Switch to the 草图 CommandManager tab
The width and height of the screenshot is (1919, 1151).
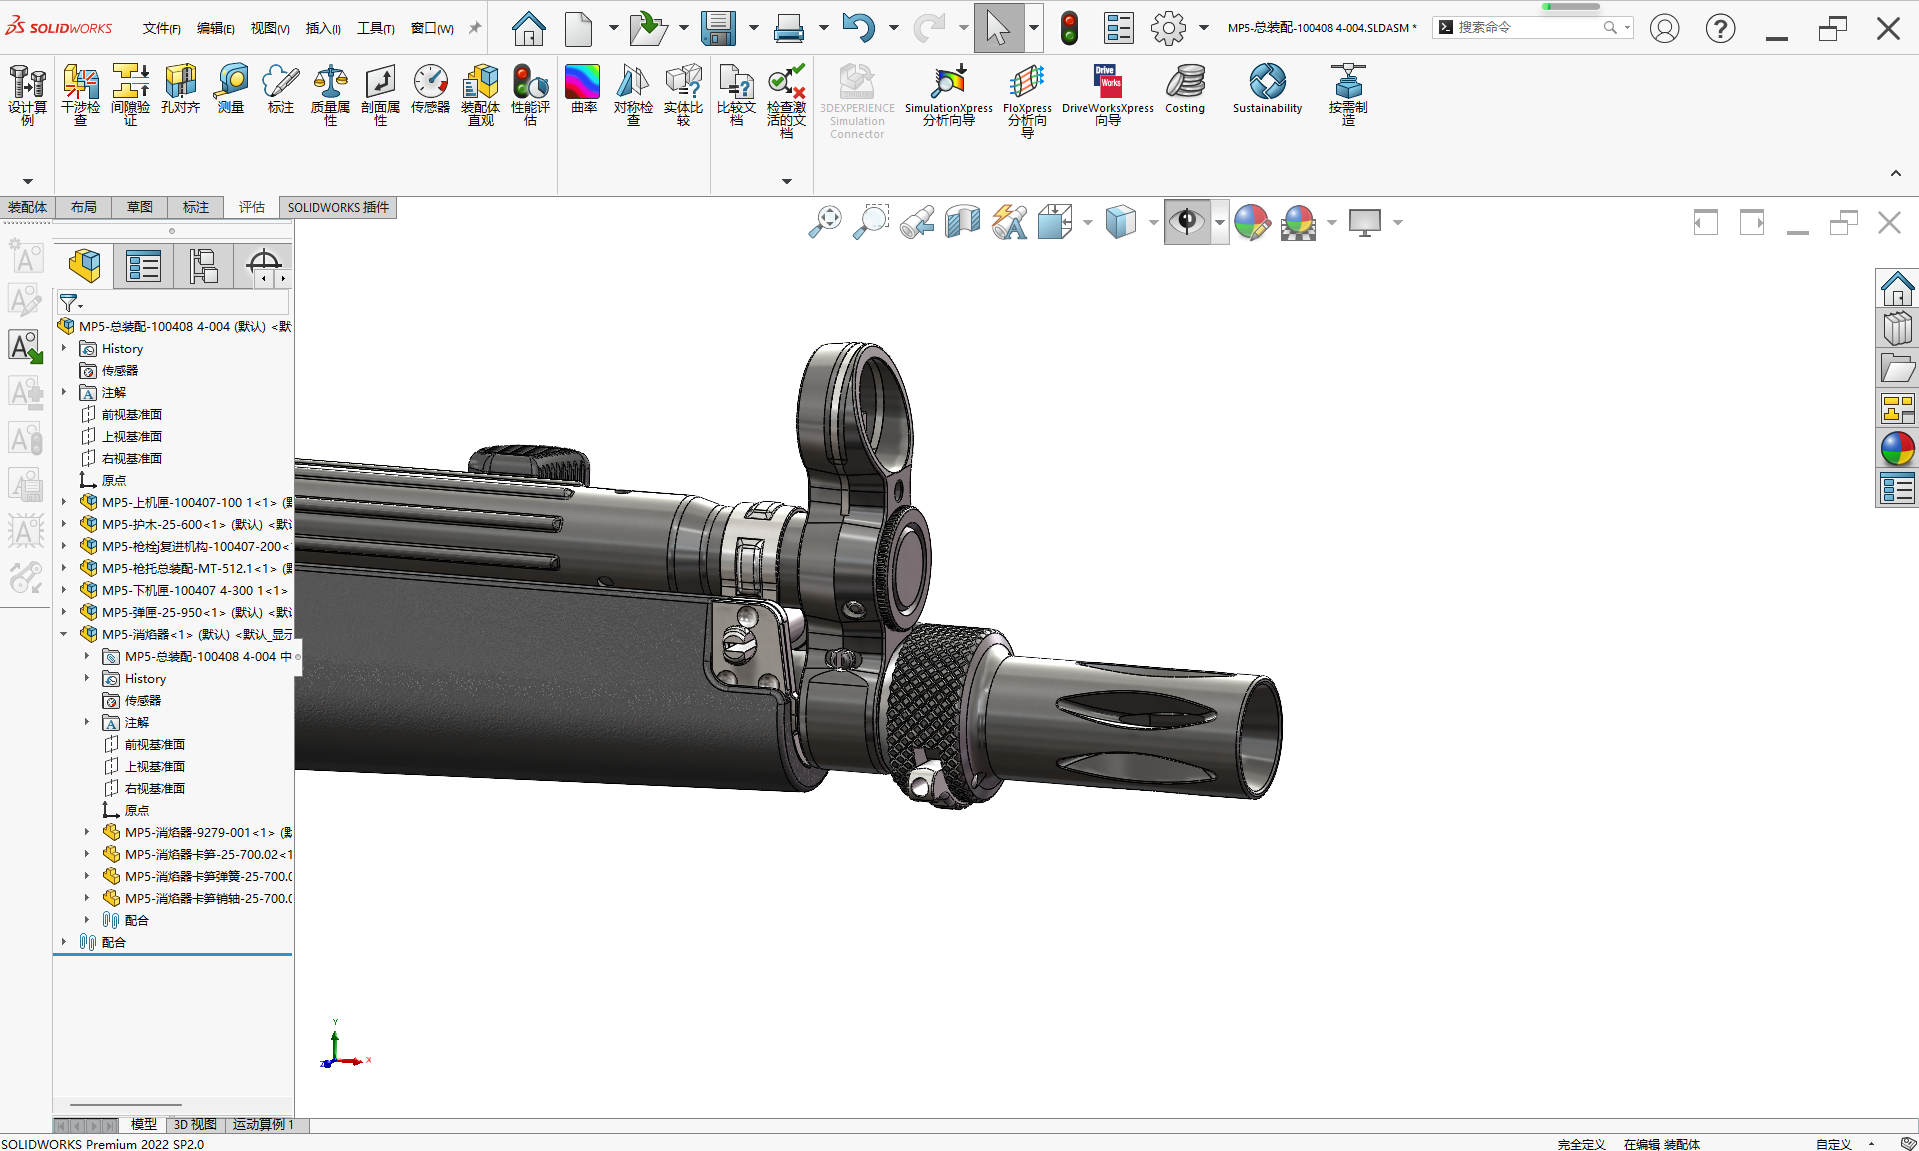click(x=139, y=207)
